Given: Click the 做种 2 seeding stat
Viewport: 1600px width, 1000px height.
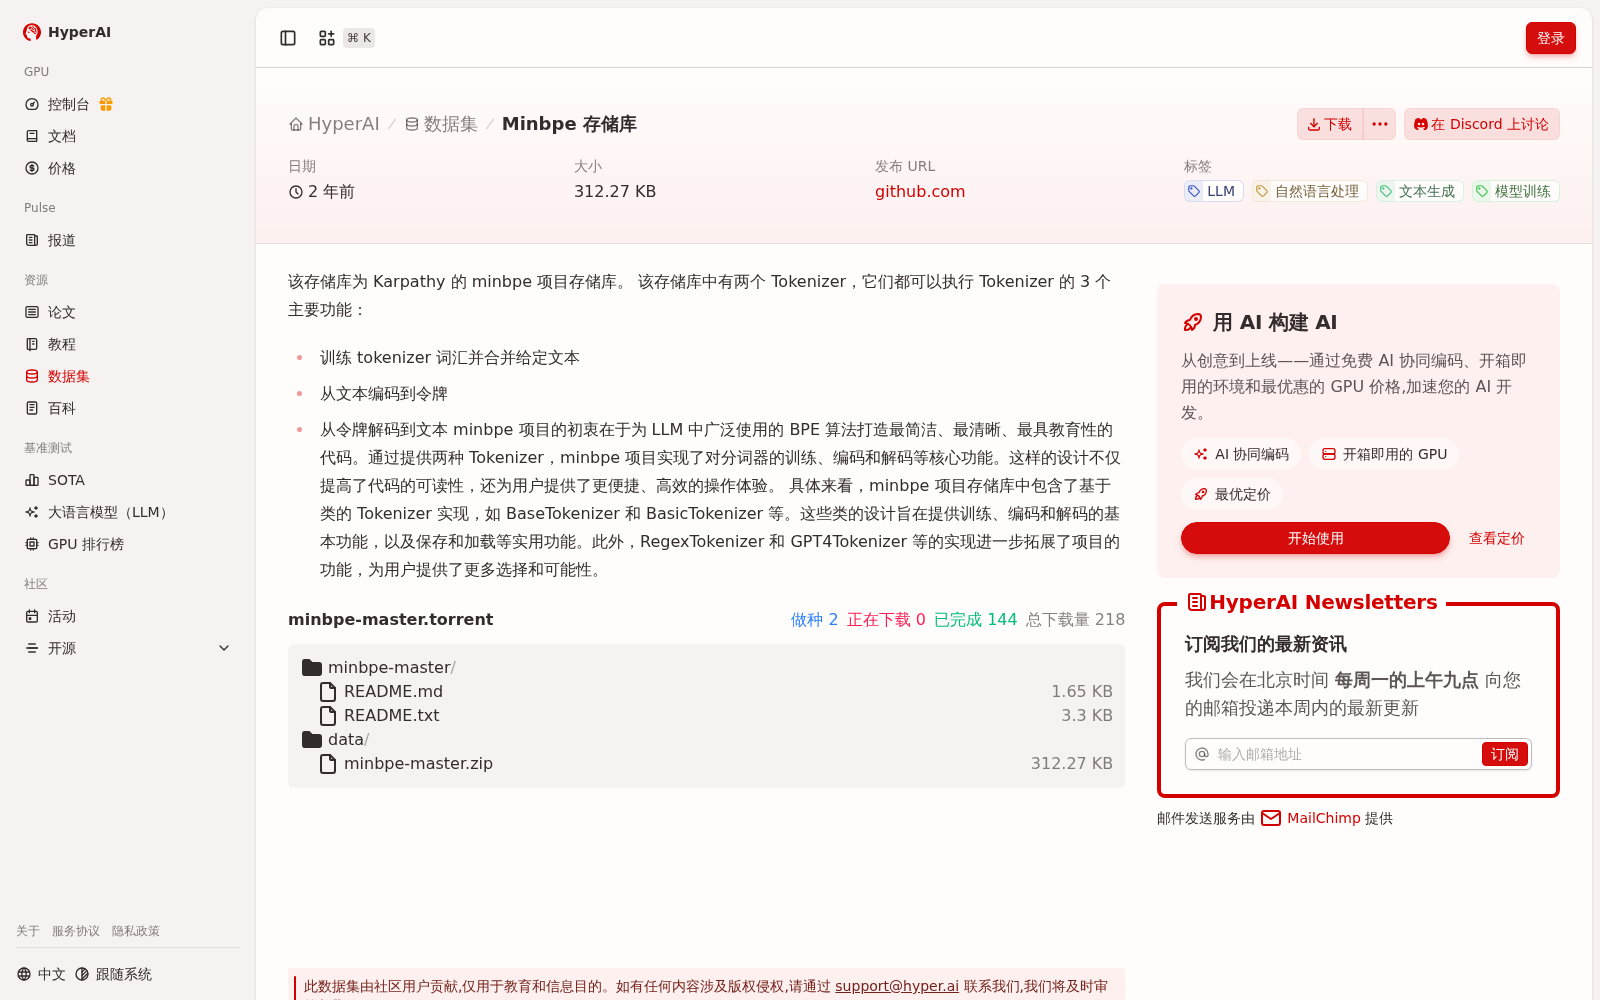Looking at the screenshot, I should click(x=814, y=619).
